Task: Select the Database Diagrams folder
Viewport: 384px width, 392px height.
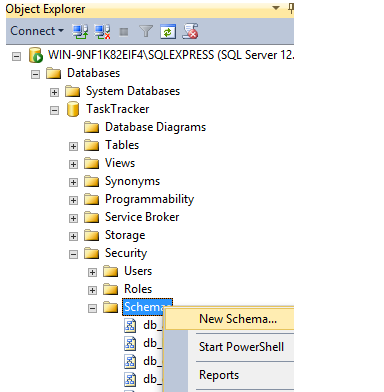Action: tap(155, 127)
